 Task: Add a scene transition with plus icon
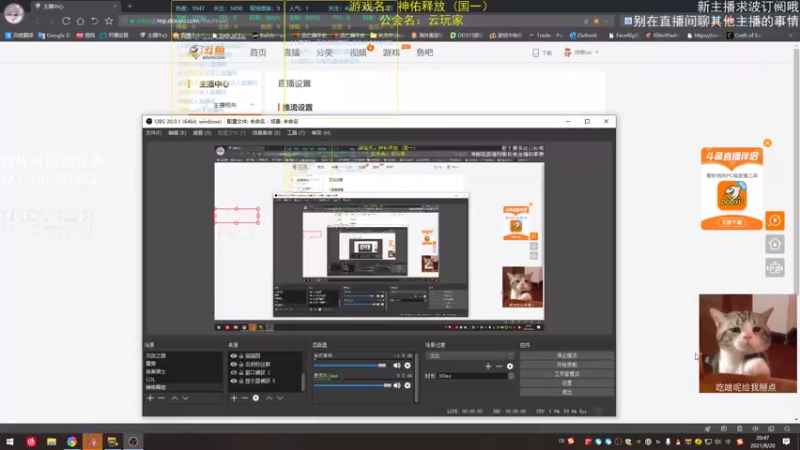(488, 366)
